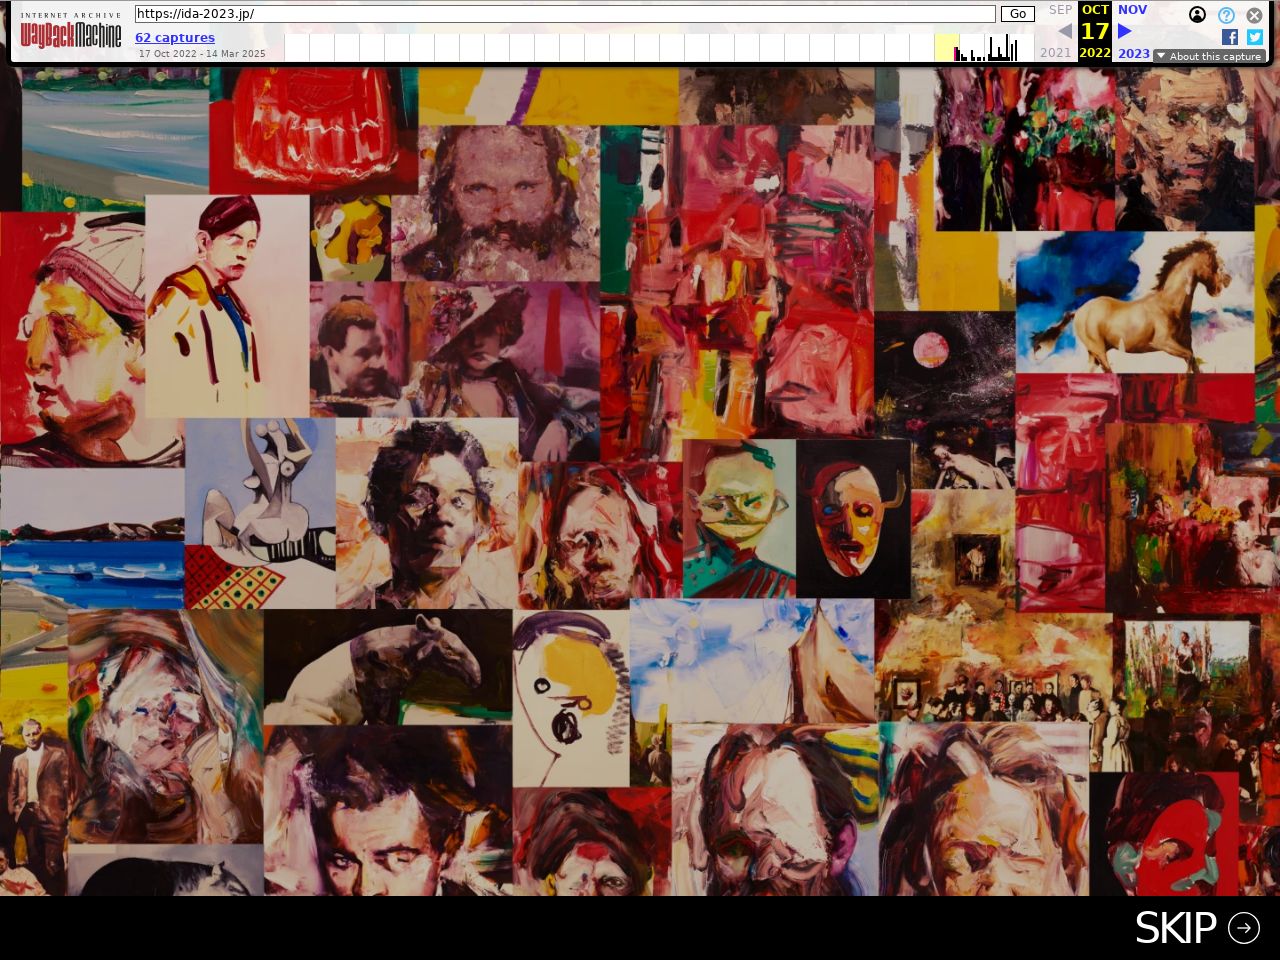1280x960 pixels.
Task: Open the user account icon
Action: point(1197,15)
